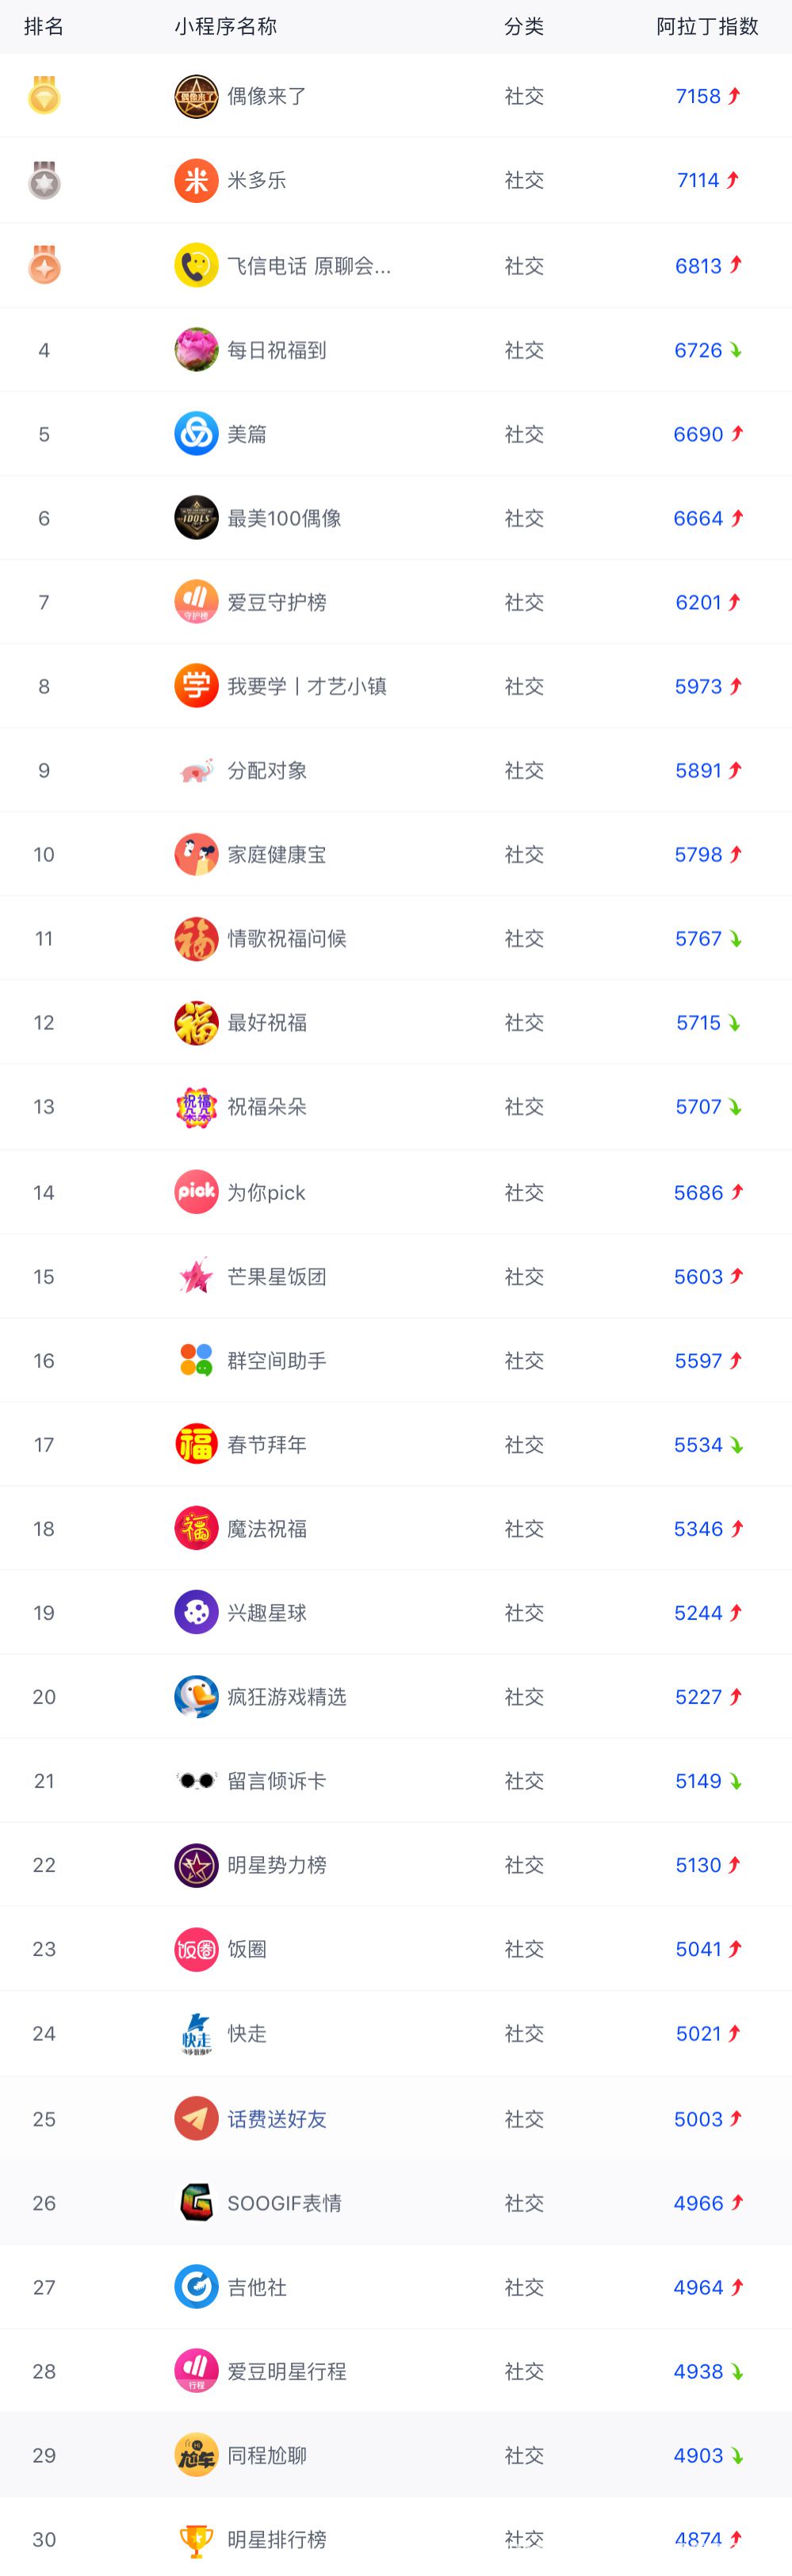This screenshot has width=792, height=2576.
Task: Select the yellow 飞信电话 phone icon
Action: point(196,266)
